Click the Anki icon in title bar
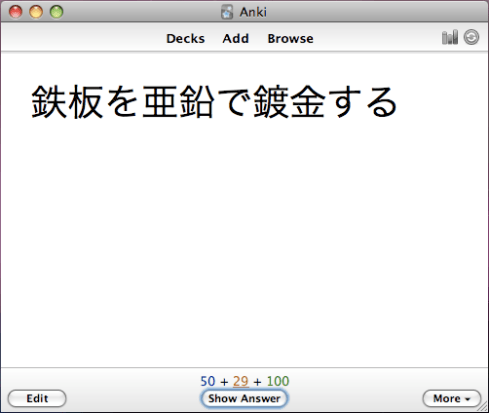This screenshot has height=413, width=489. click(x=227, y=12)
